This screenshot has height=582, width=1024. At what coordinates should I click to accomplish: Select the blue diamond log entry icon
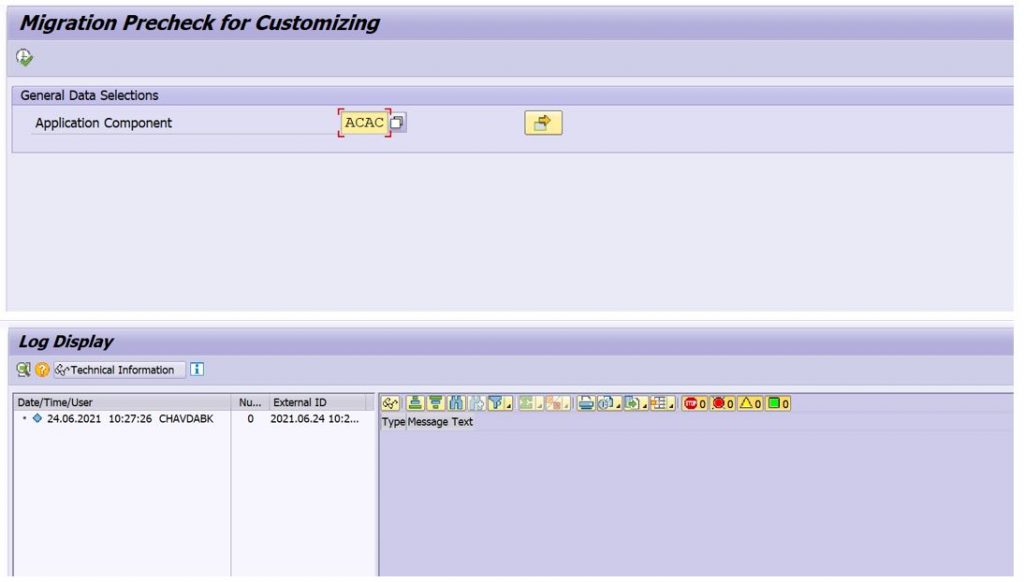(x=37, y=419)
